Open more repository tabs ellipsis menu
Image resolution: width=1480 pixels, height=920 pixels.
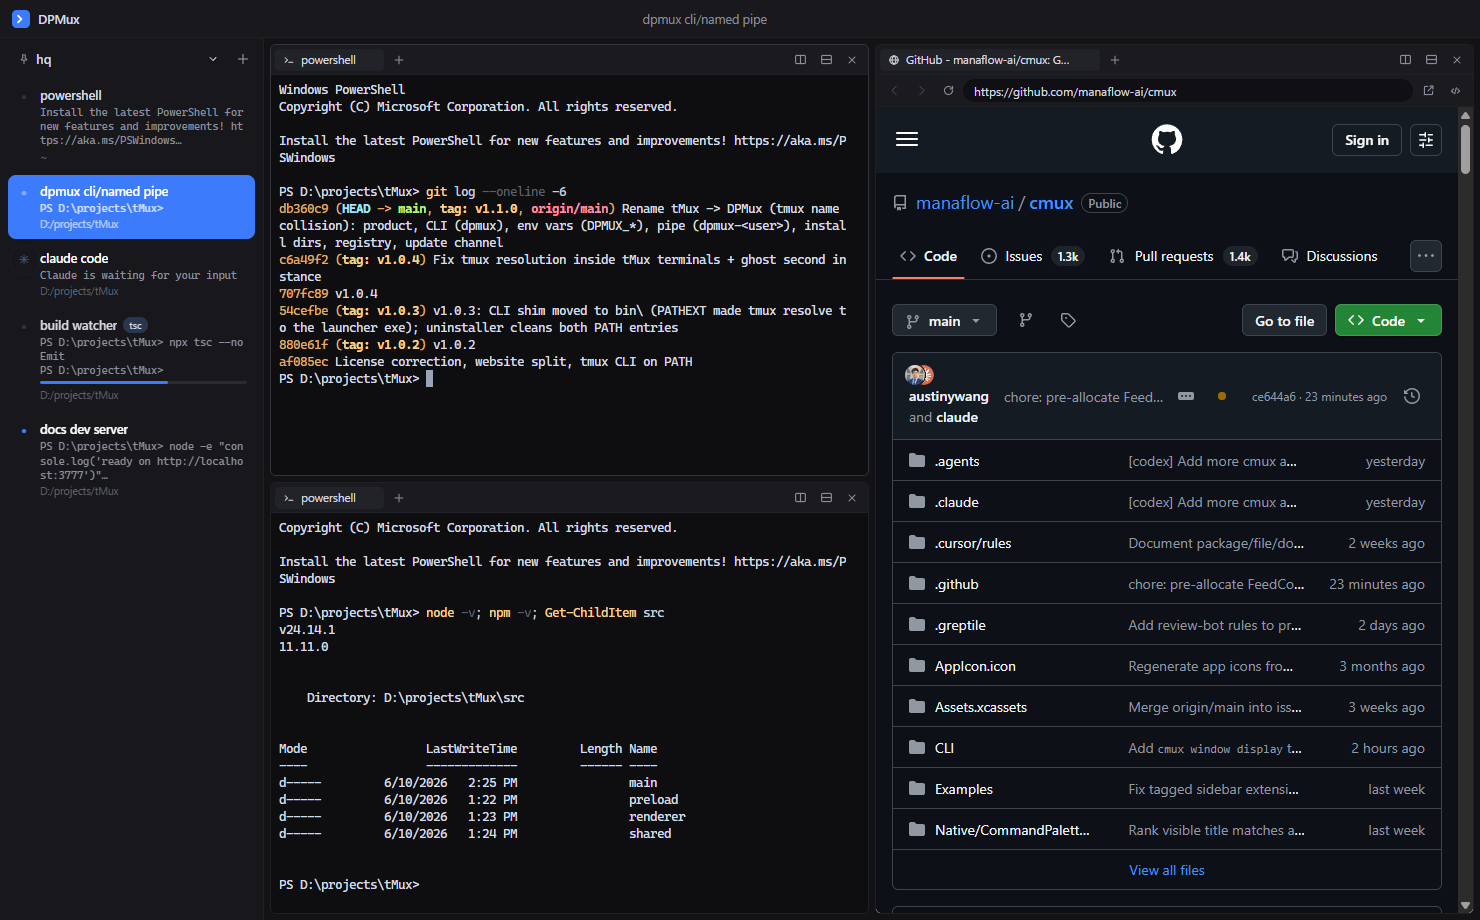(x=1426, y=256)
